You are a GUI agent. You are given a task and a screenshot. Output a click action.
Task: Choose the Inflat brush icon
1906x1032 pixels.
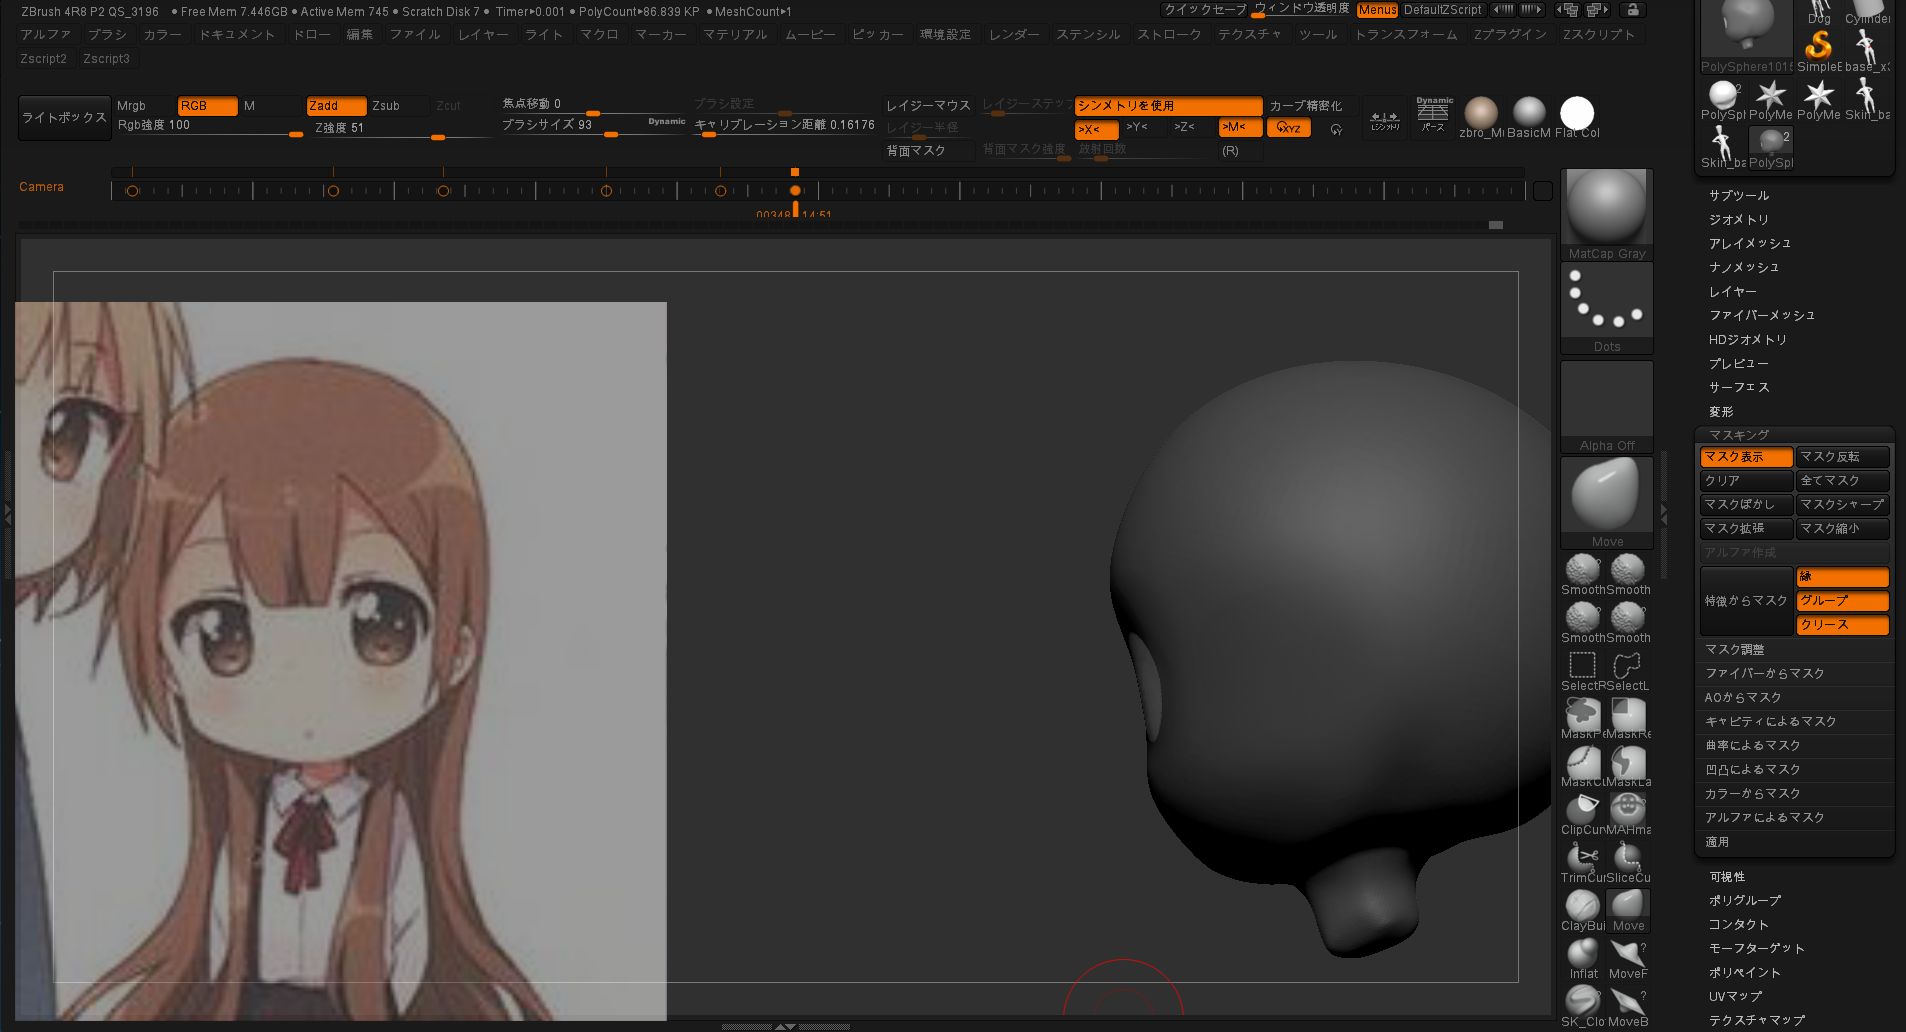[1582, 953]
